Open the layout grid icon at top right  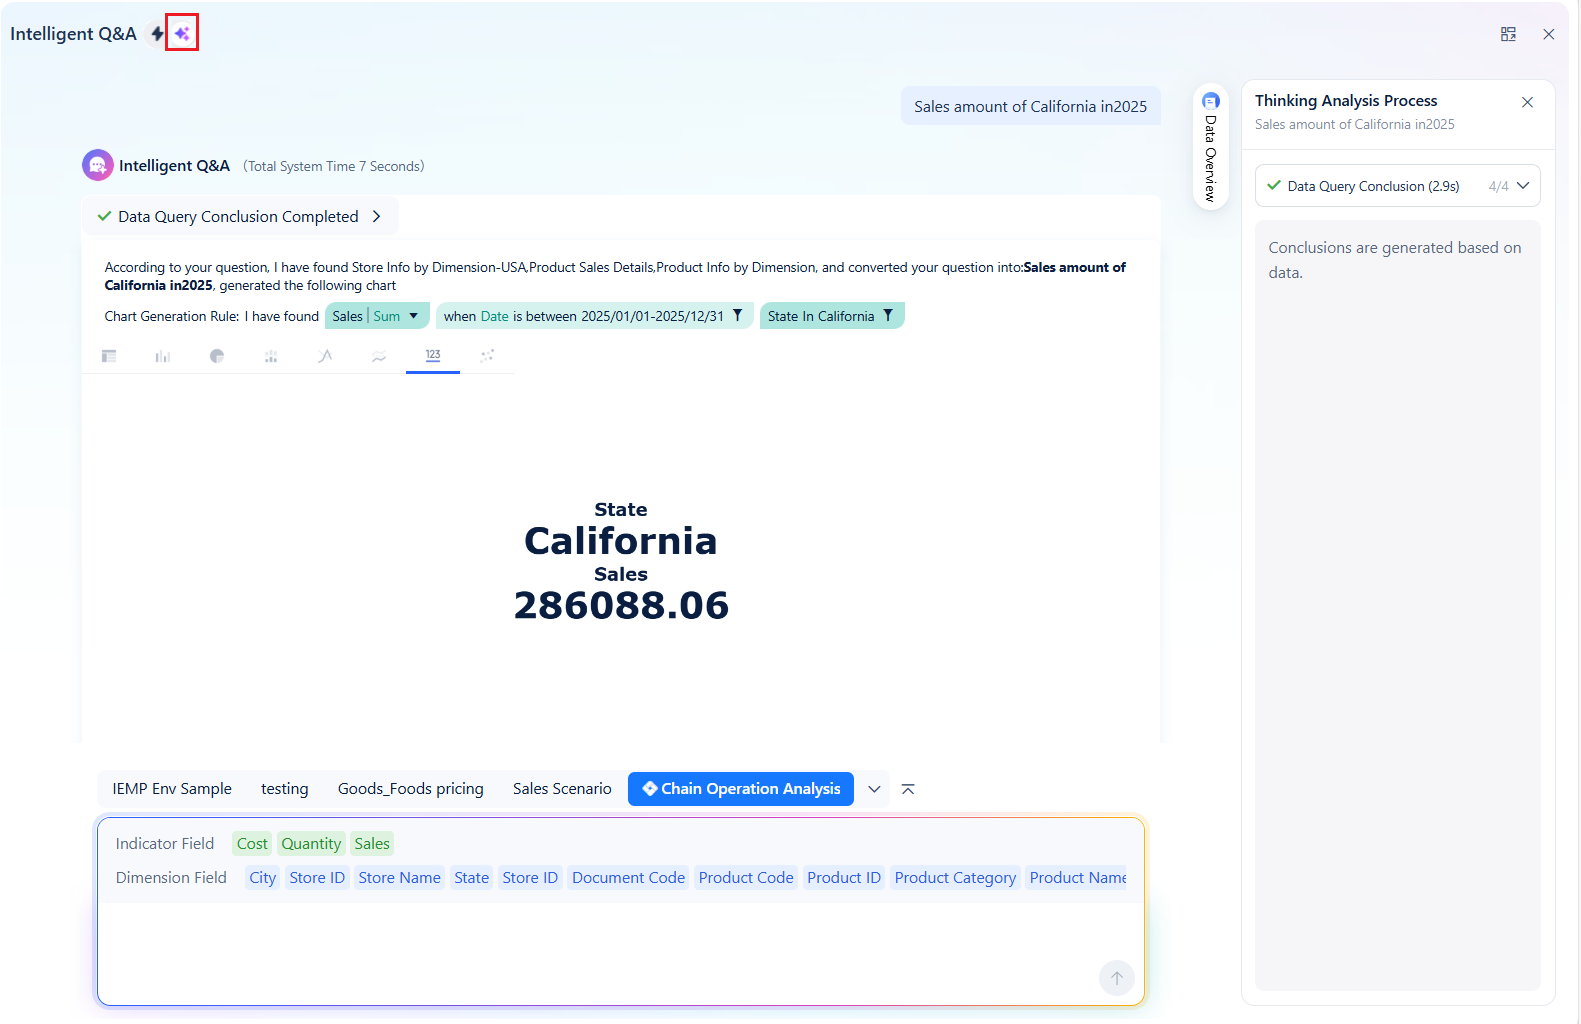pos(1508,34)
